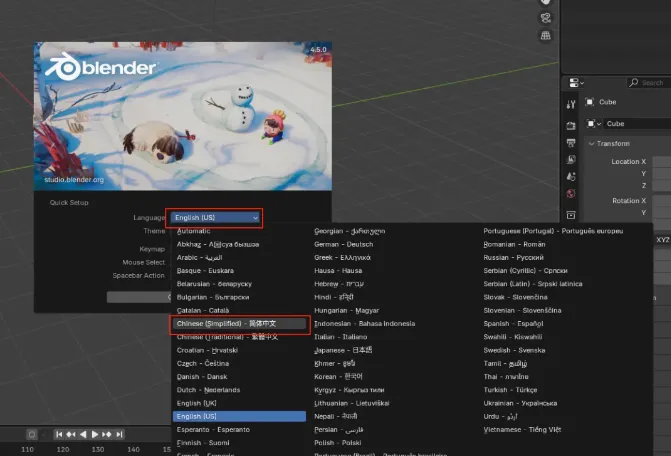Browse object data-block dropdown beside Cube

(594, 124)
